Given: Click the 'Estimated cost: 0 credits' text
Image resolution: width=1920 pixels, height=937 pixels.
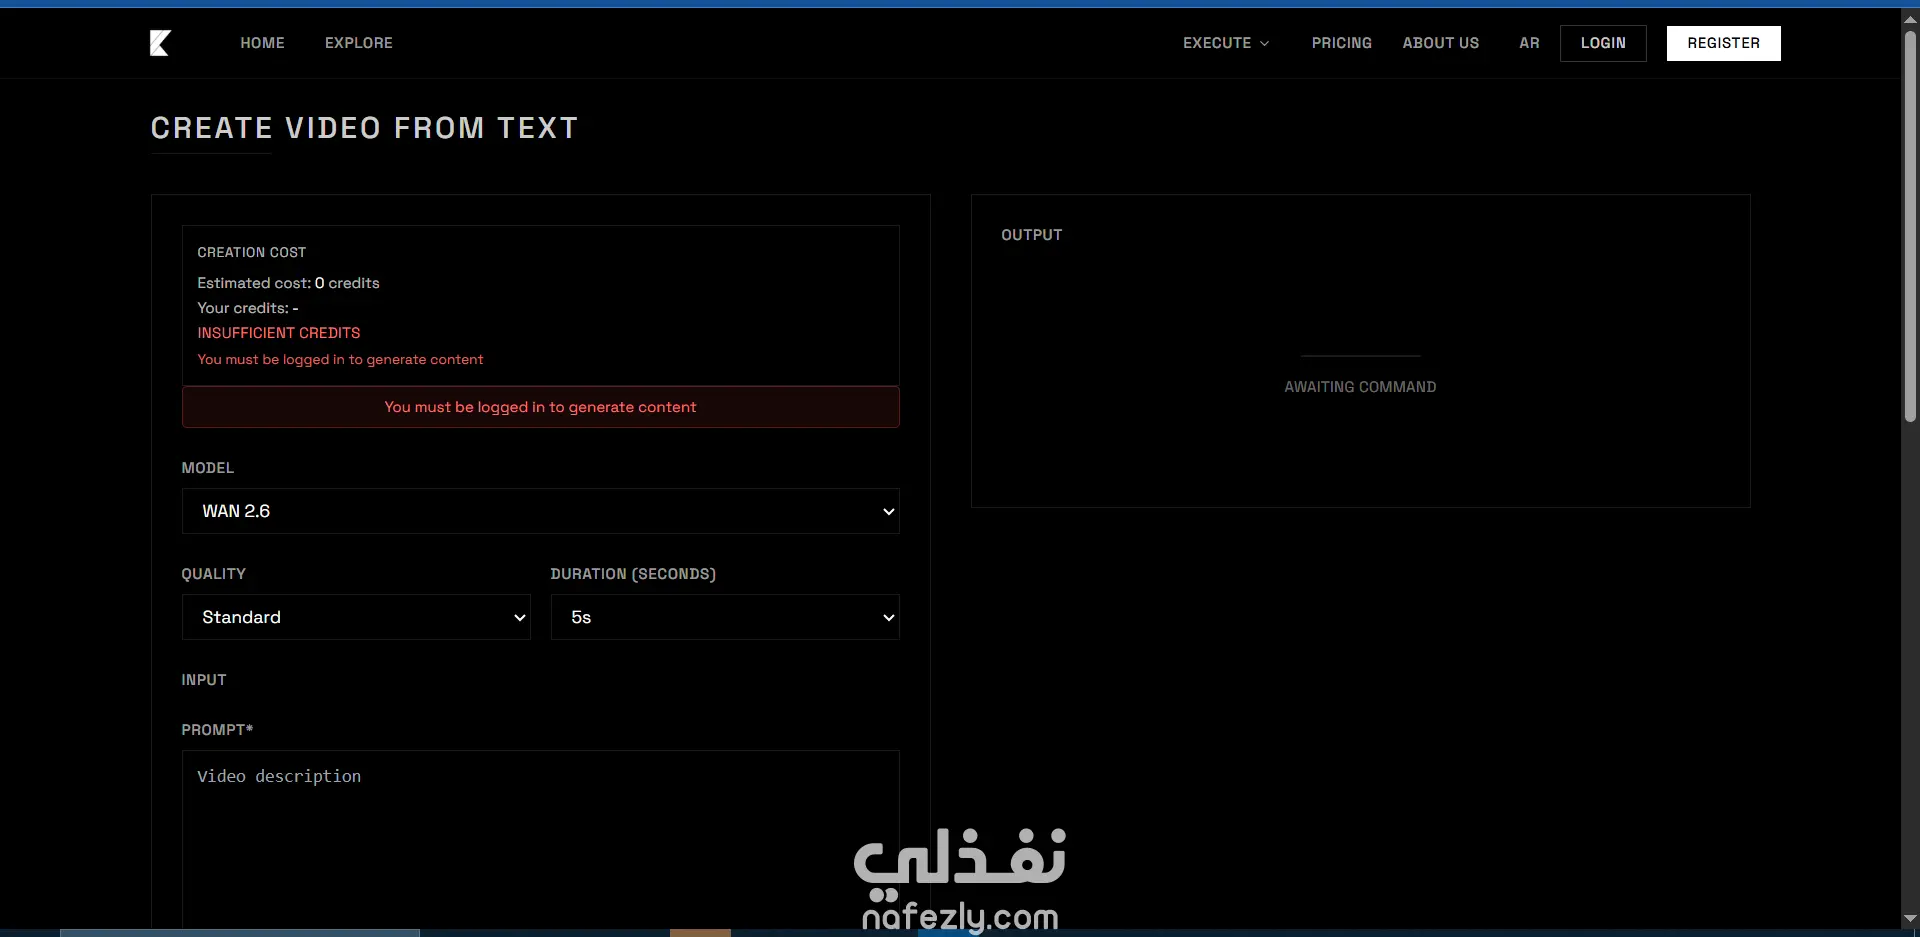Looking at the screenshot, I should click(288, 283).
